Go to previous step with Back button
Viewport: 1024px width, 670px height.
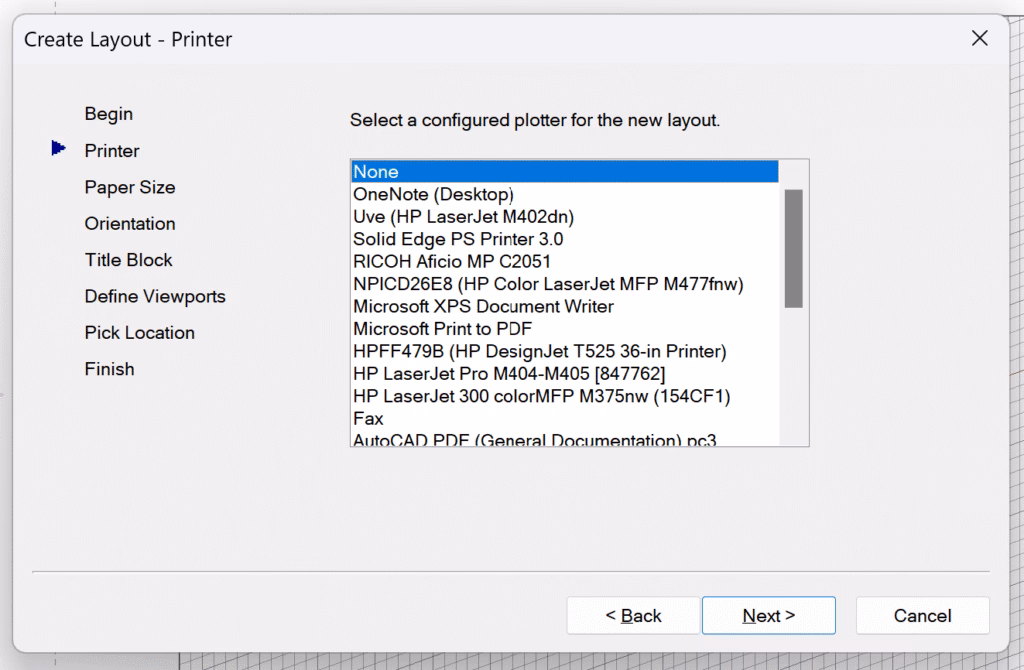(x=633, y=615)
